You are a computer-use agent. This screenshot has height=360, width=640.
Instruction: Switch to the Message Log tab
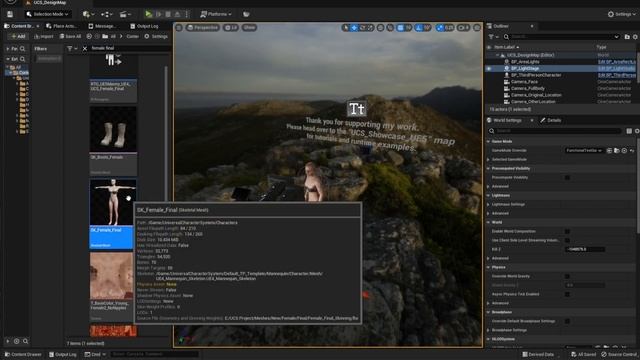[102, 26]
